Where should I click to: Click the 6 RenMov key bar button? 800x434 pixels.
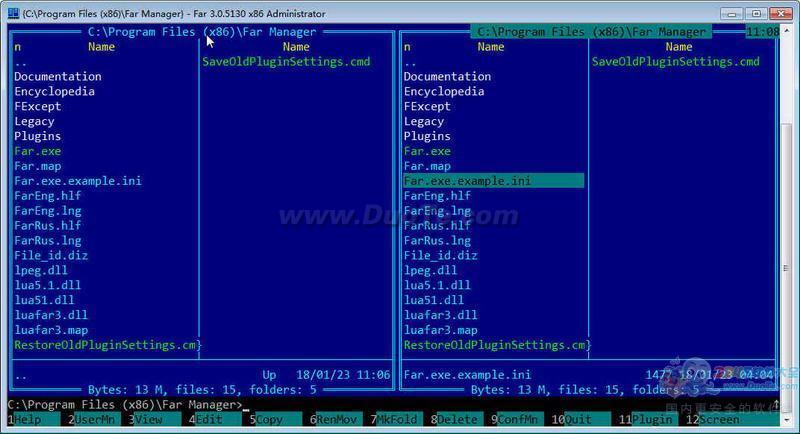point(335,419)
